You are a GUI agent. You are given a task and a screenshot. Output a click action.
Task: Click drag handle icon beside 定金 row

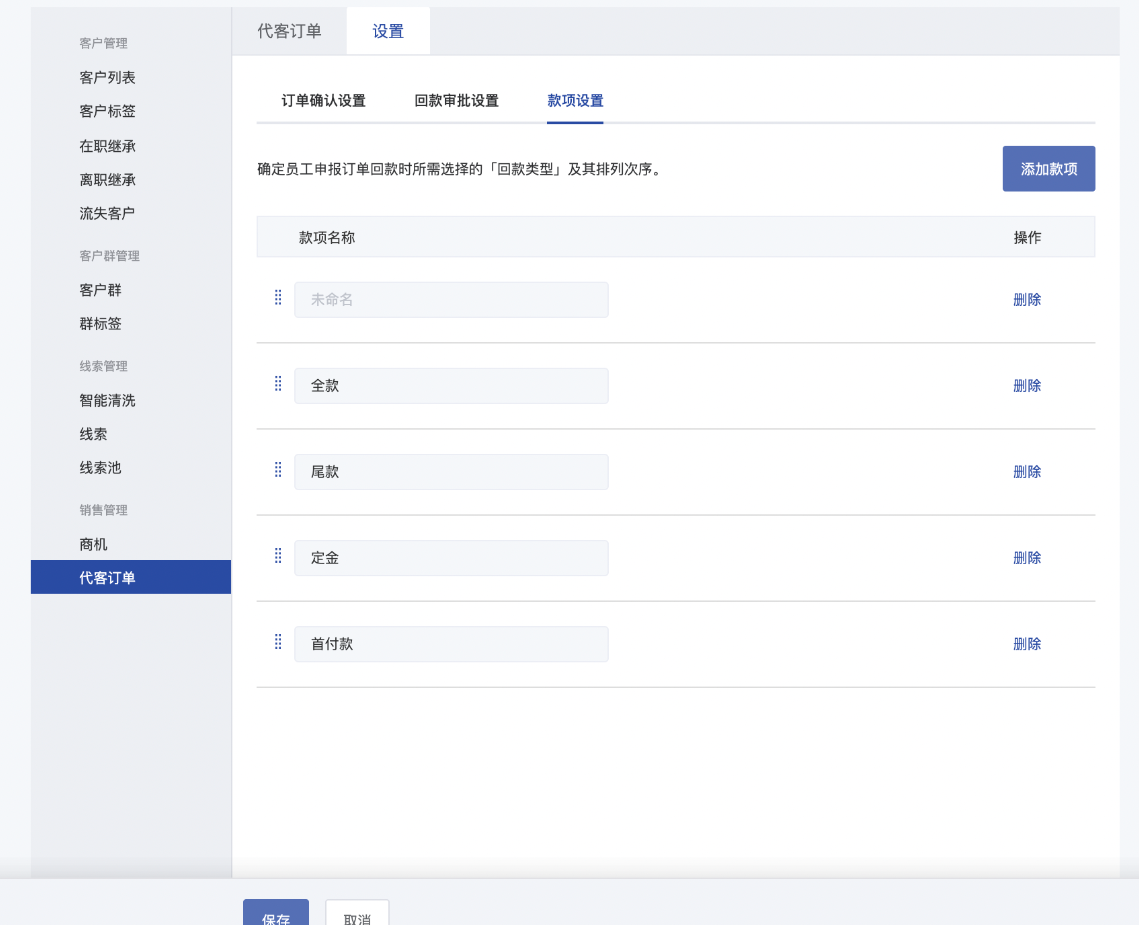(x=278, y=556)
